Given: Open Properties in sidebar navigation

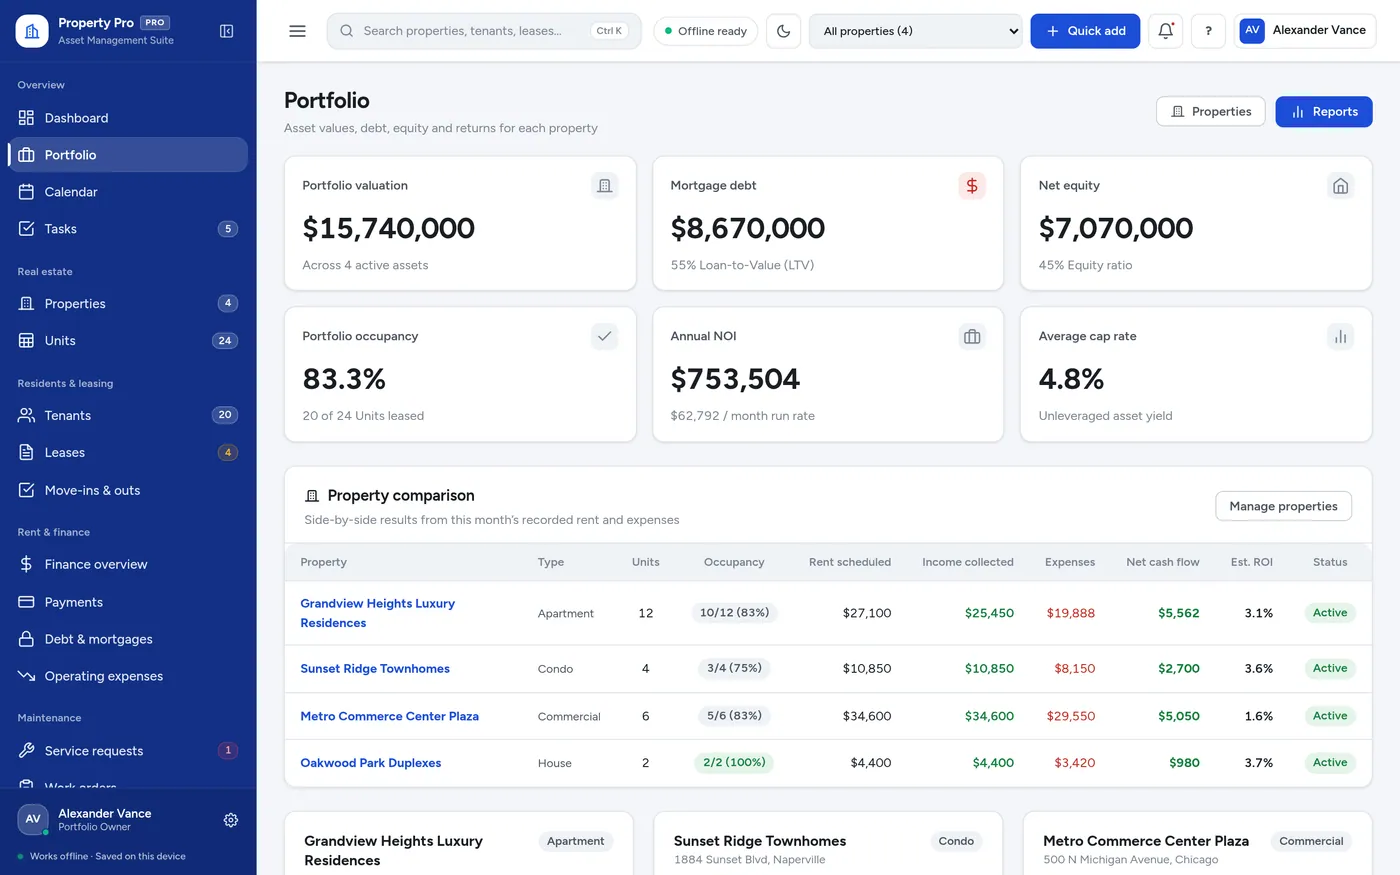Looking at the screenshot, I should click(x=128, y=304).
